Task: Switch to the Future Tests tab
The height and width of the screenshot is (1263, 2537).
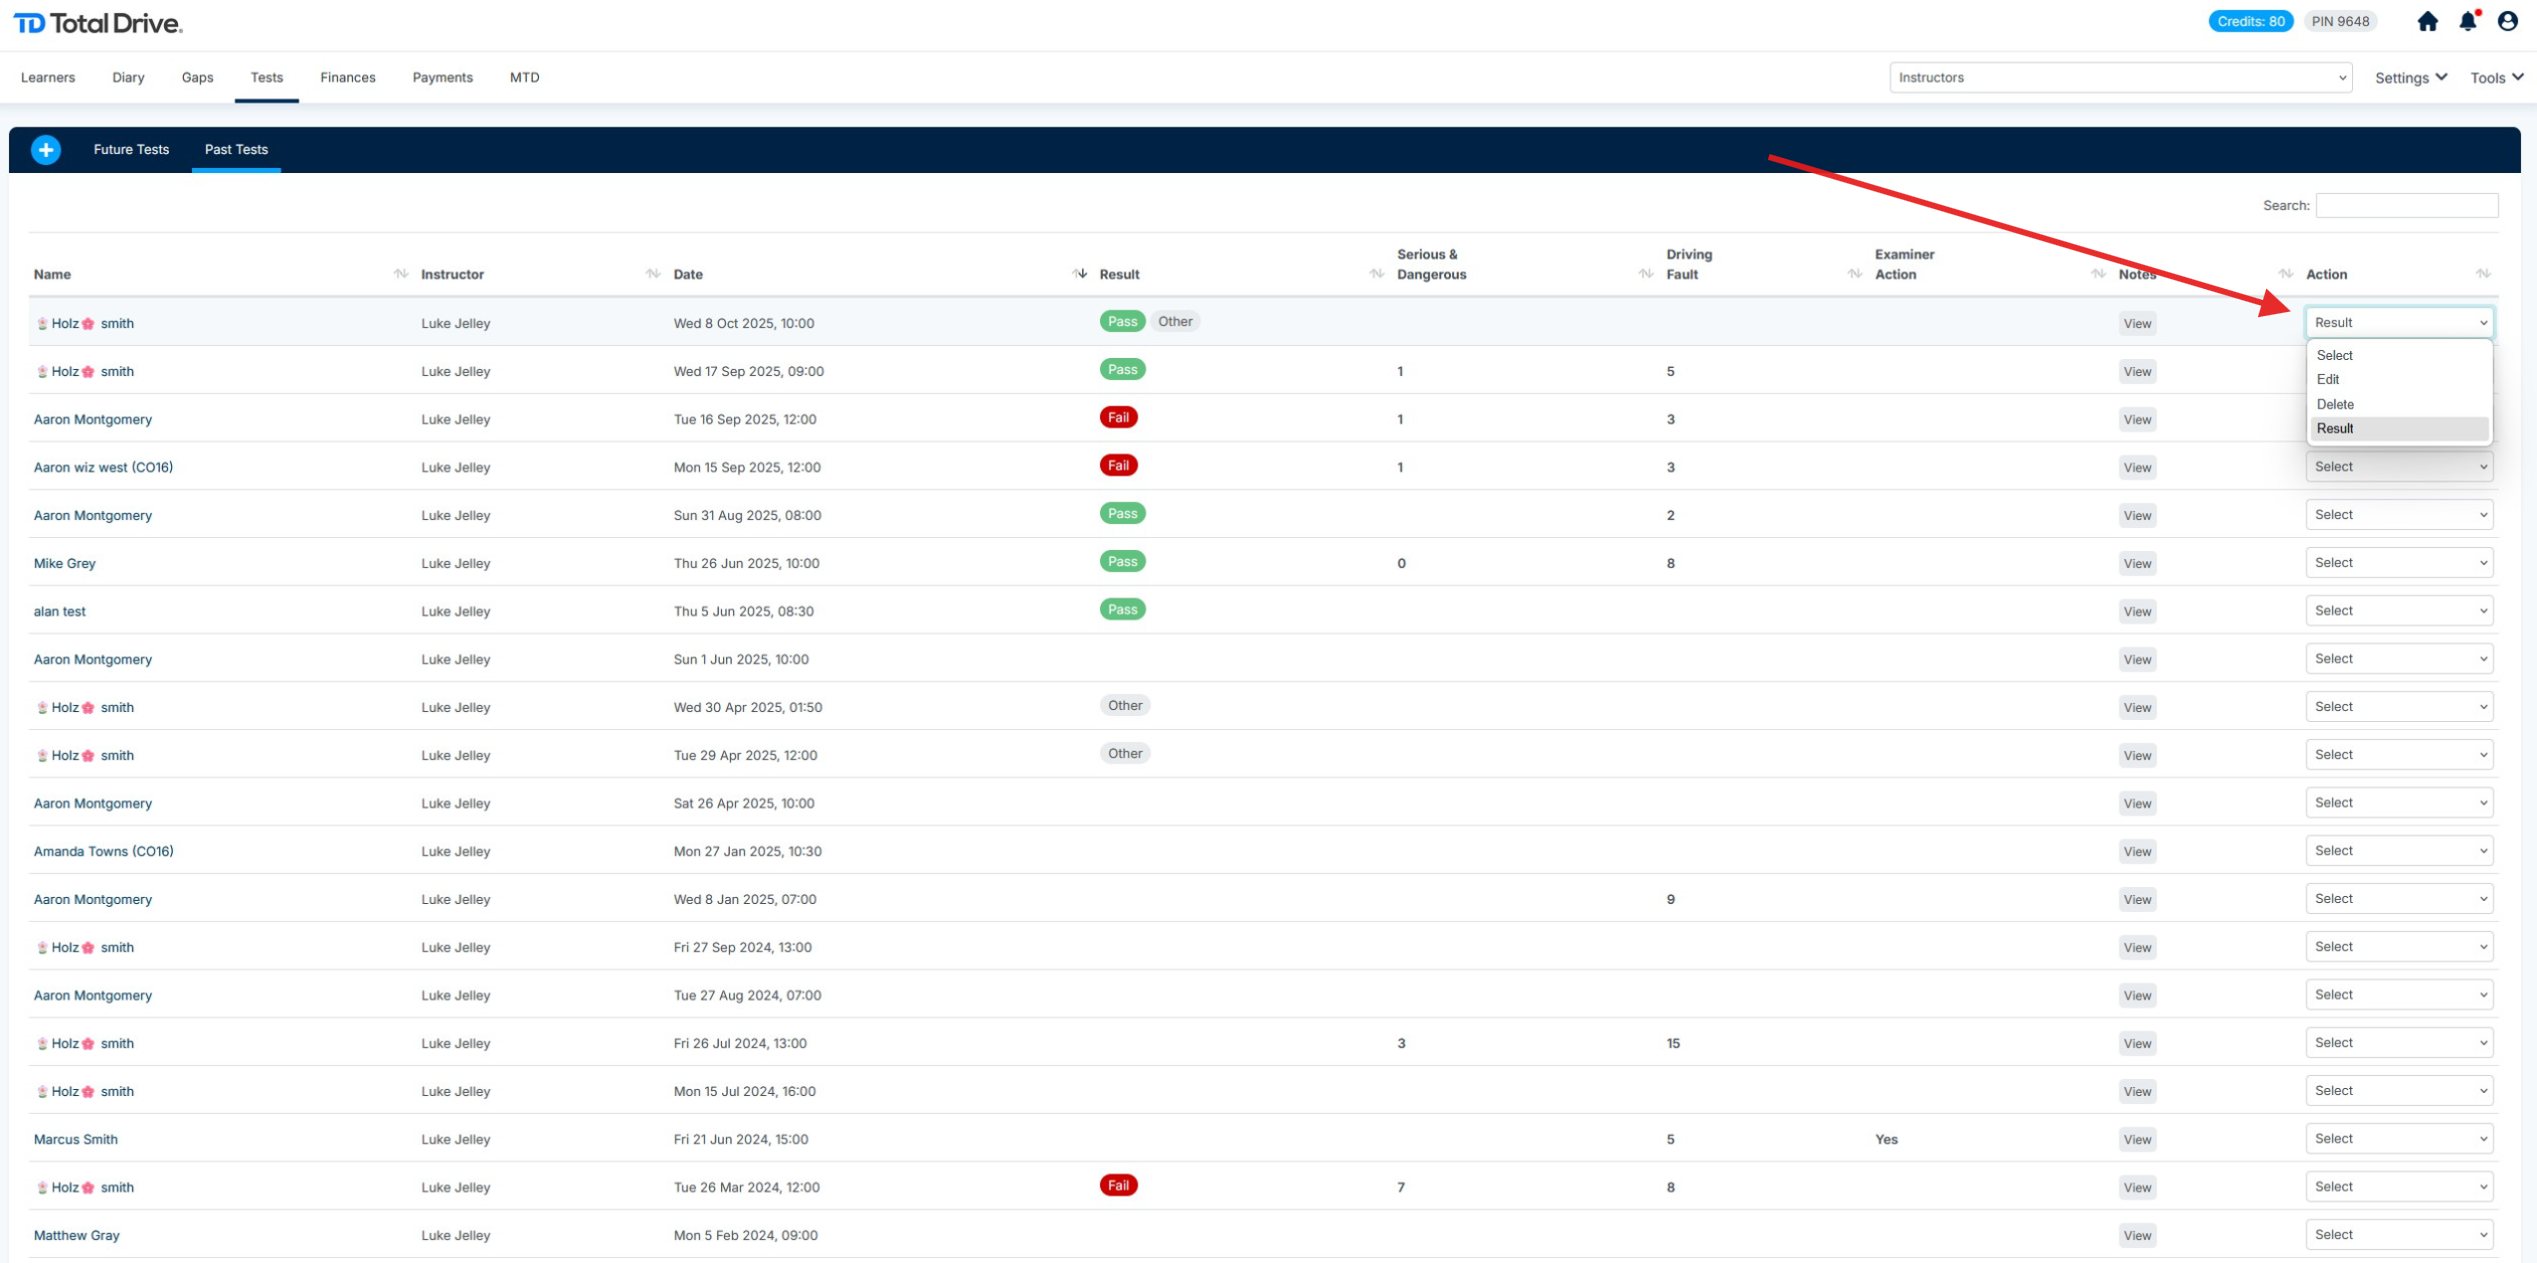Action: [131, 149]
